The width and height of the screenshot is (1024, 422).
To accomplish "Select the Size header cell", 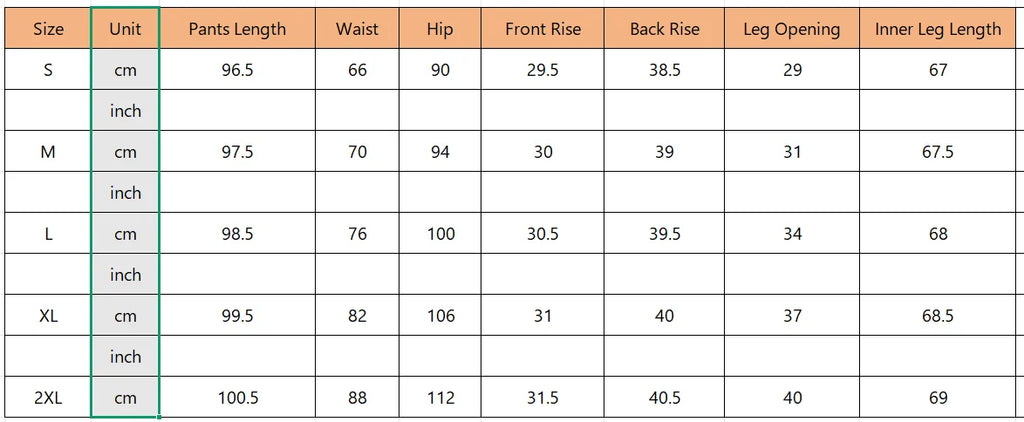I will [48, 29].
